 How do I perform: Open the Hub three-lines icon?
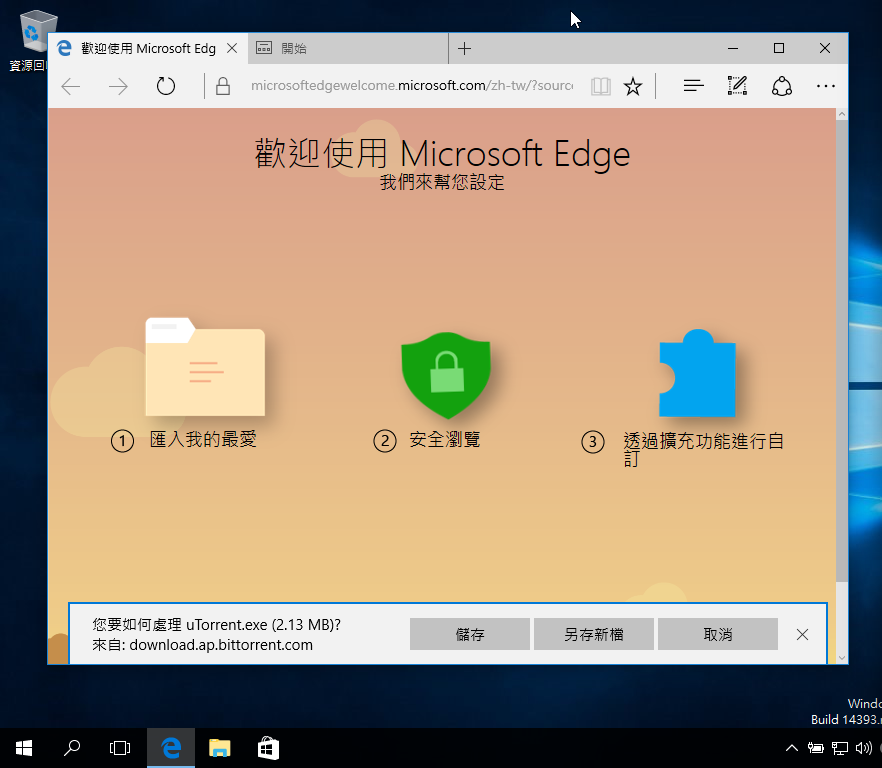[x=694, y=86]
